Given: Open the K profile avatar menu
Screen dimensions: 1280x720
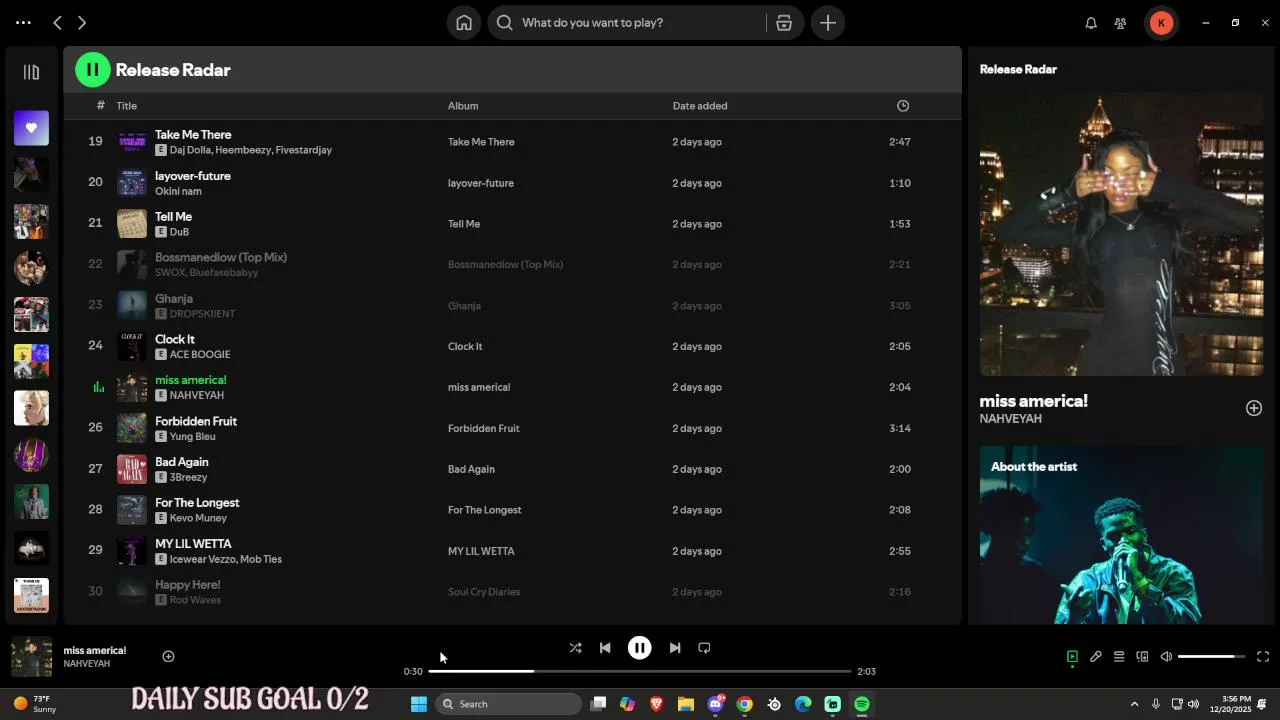Looking at the screenshot, I should pos(1161,22).
